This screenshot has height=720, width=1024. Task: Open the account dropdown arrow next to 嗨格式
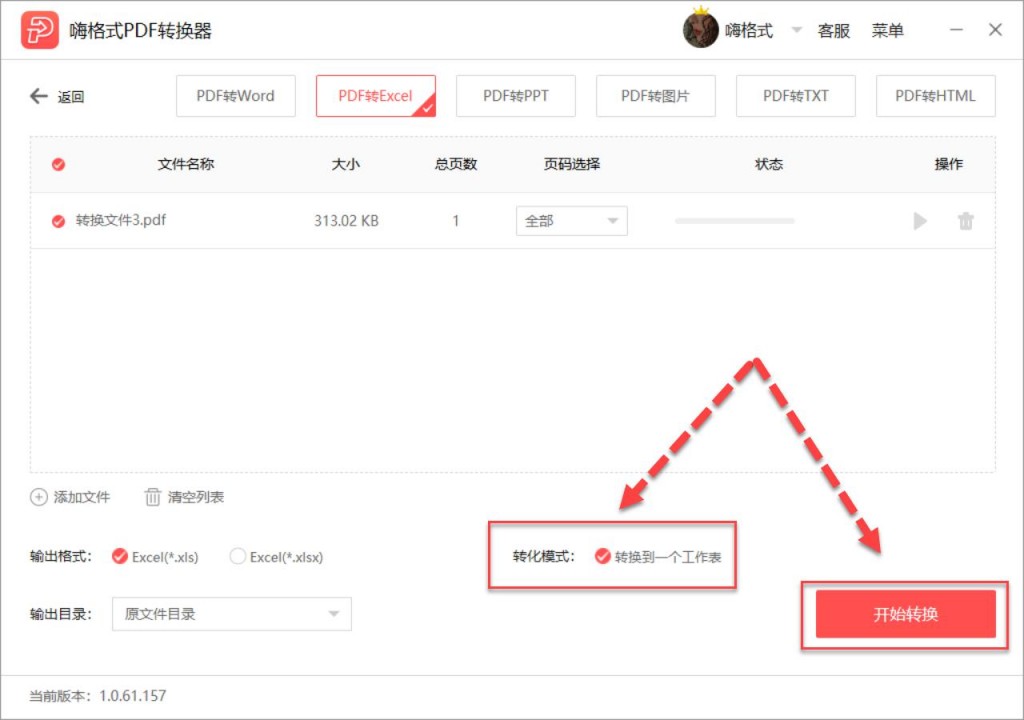click(796, 30)
